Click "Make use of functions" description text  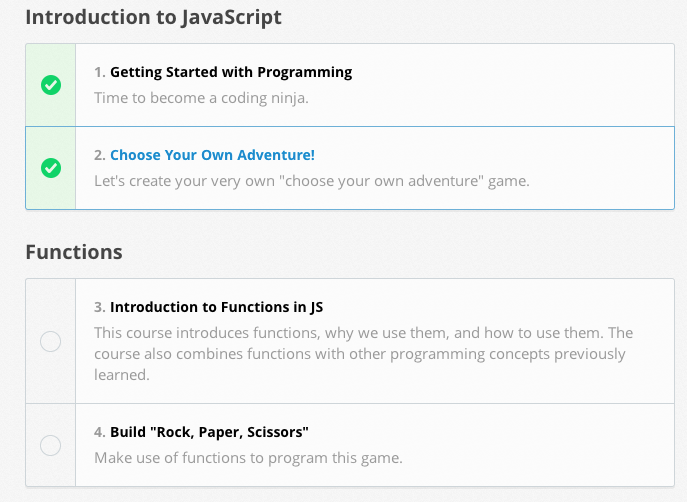tap(247, 458)
